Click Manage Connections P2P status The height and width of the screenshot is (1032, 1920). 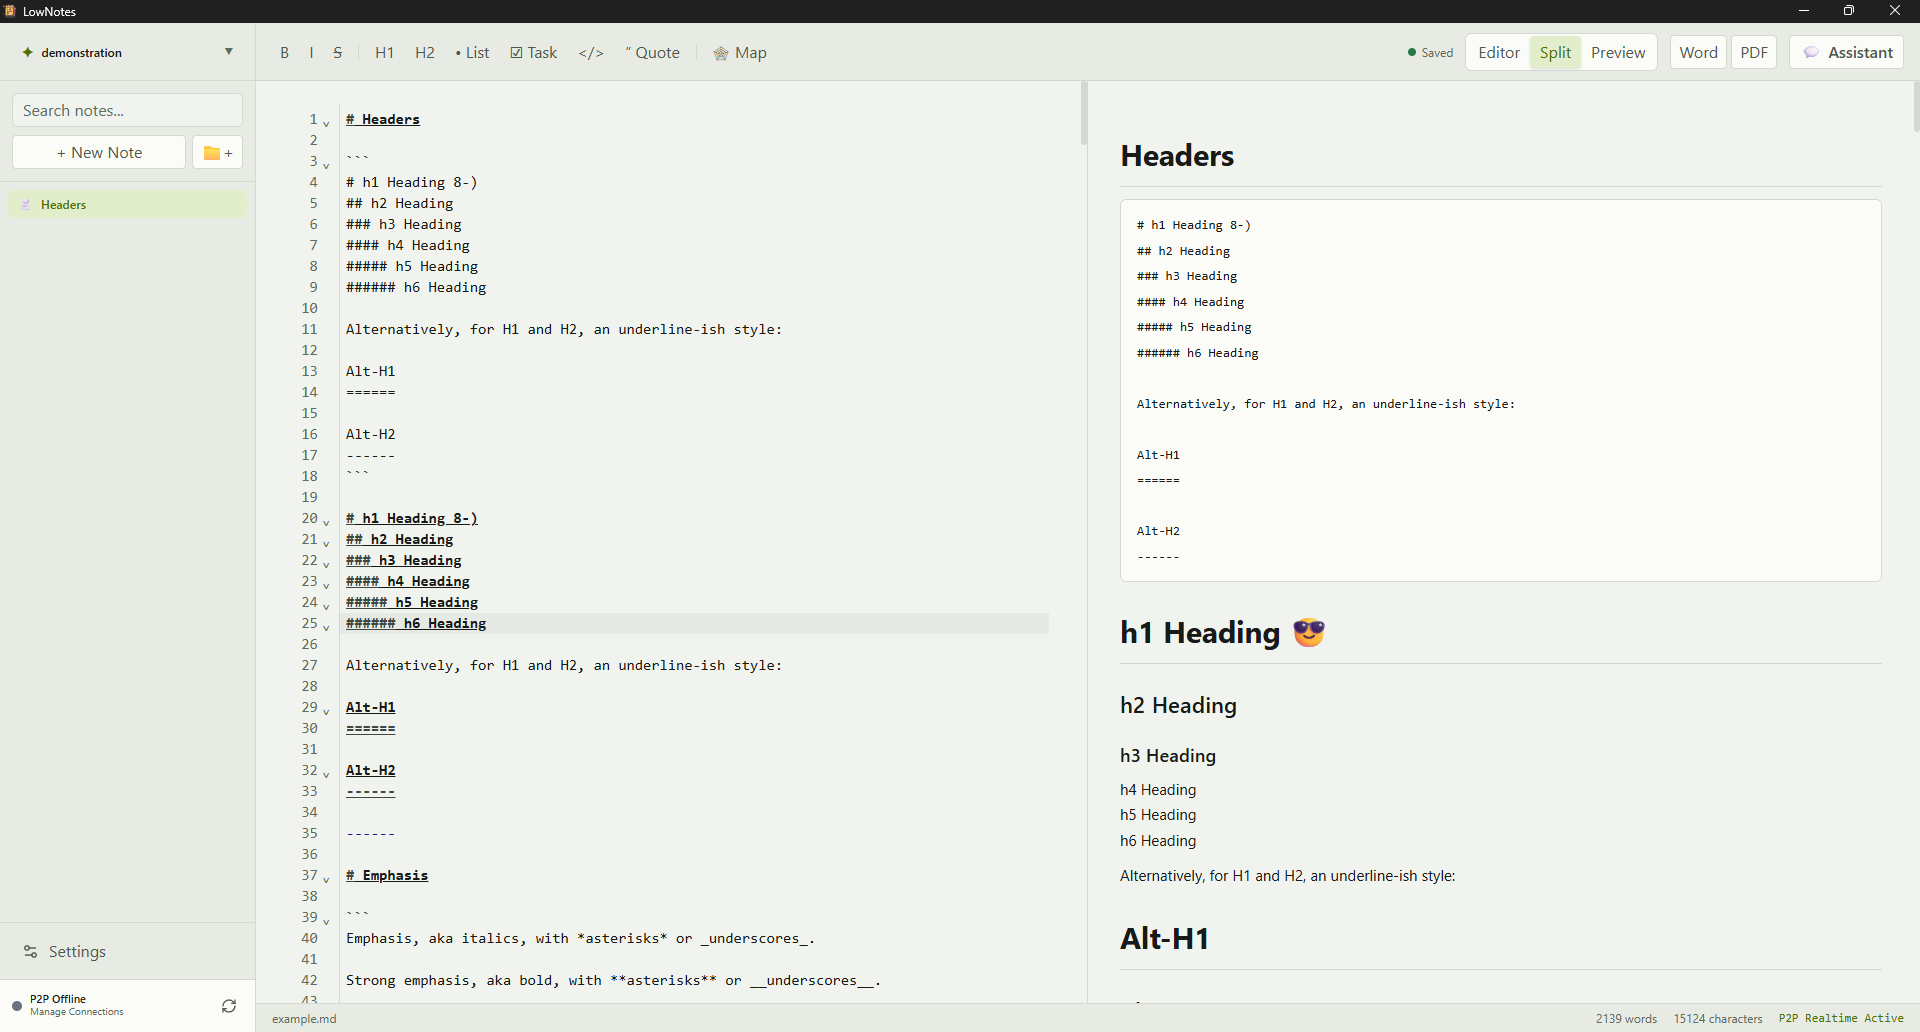pyautogui.click(x=77, y=1012)
